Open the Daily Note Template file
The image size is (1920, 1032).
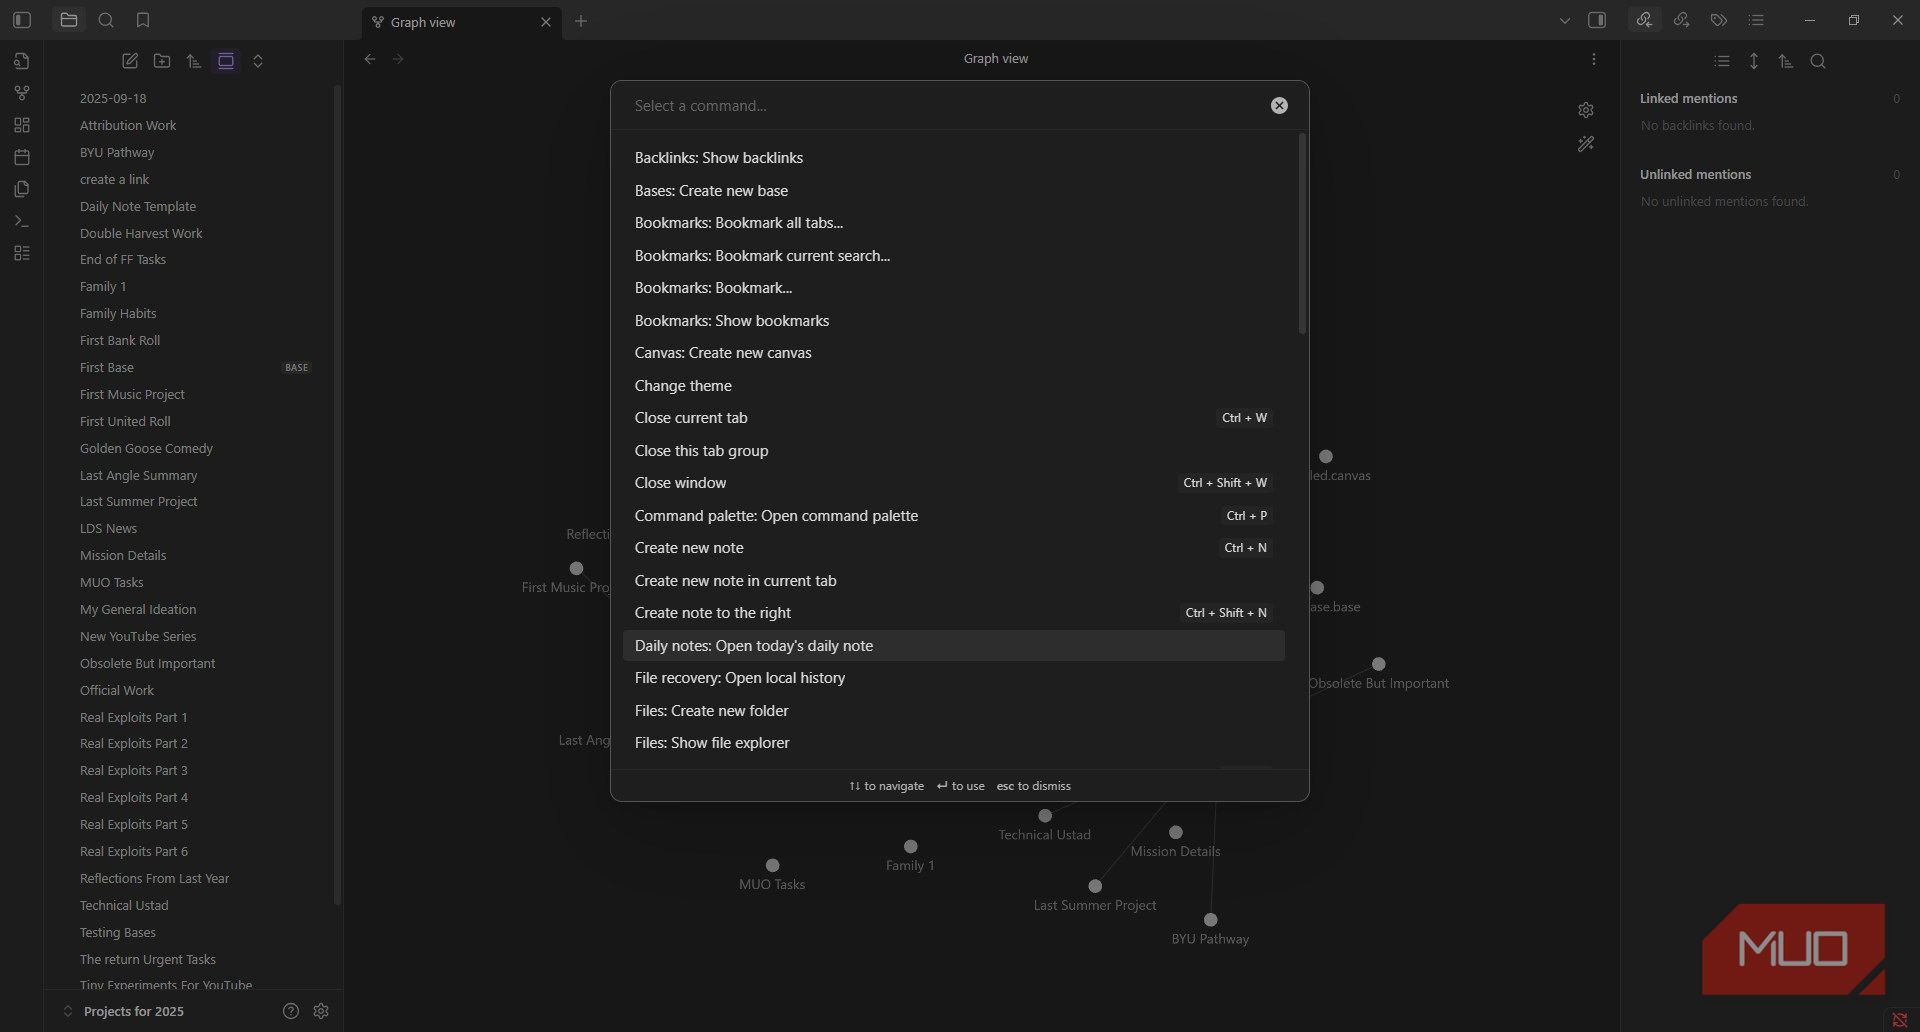pos(195,206)
